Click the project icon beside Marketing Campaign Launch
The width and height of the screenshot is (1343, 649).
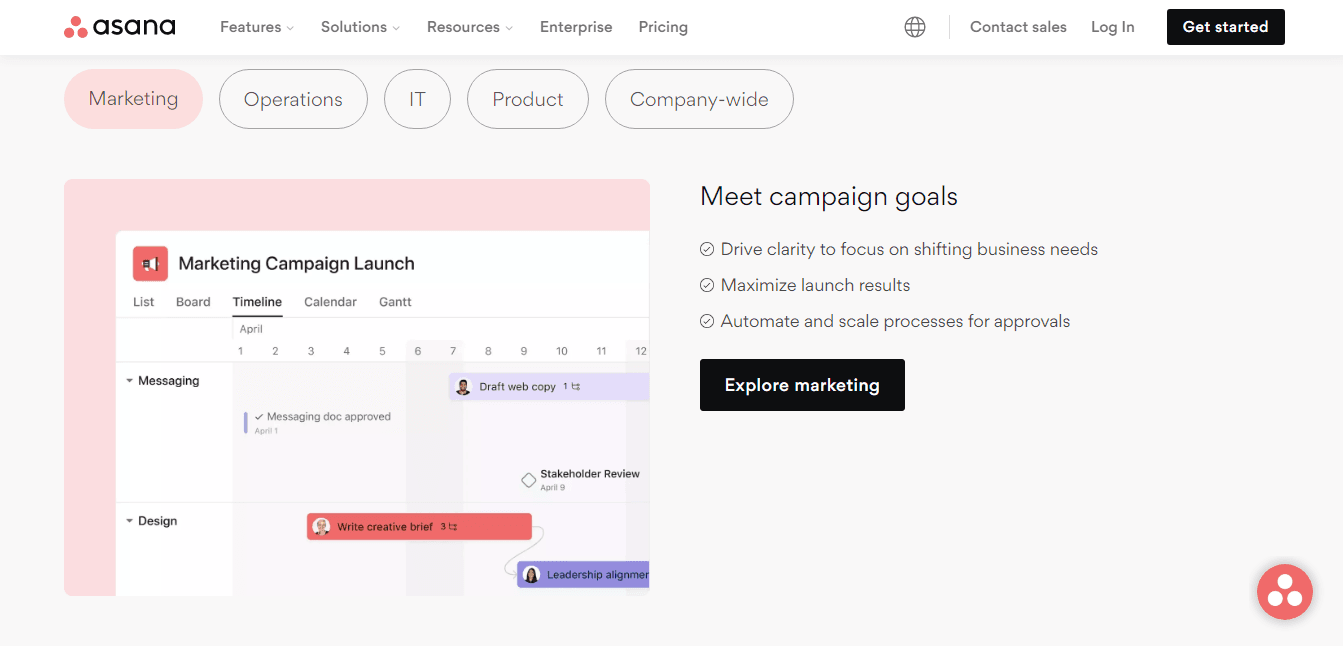pos(150,263)
